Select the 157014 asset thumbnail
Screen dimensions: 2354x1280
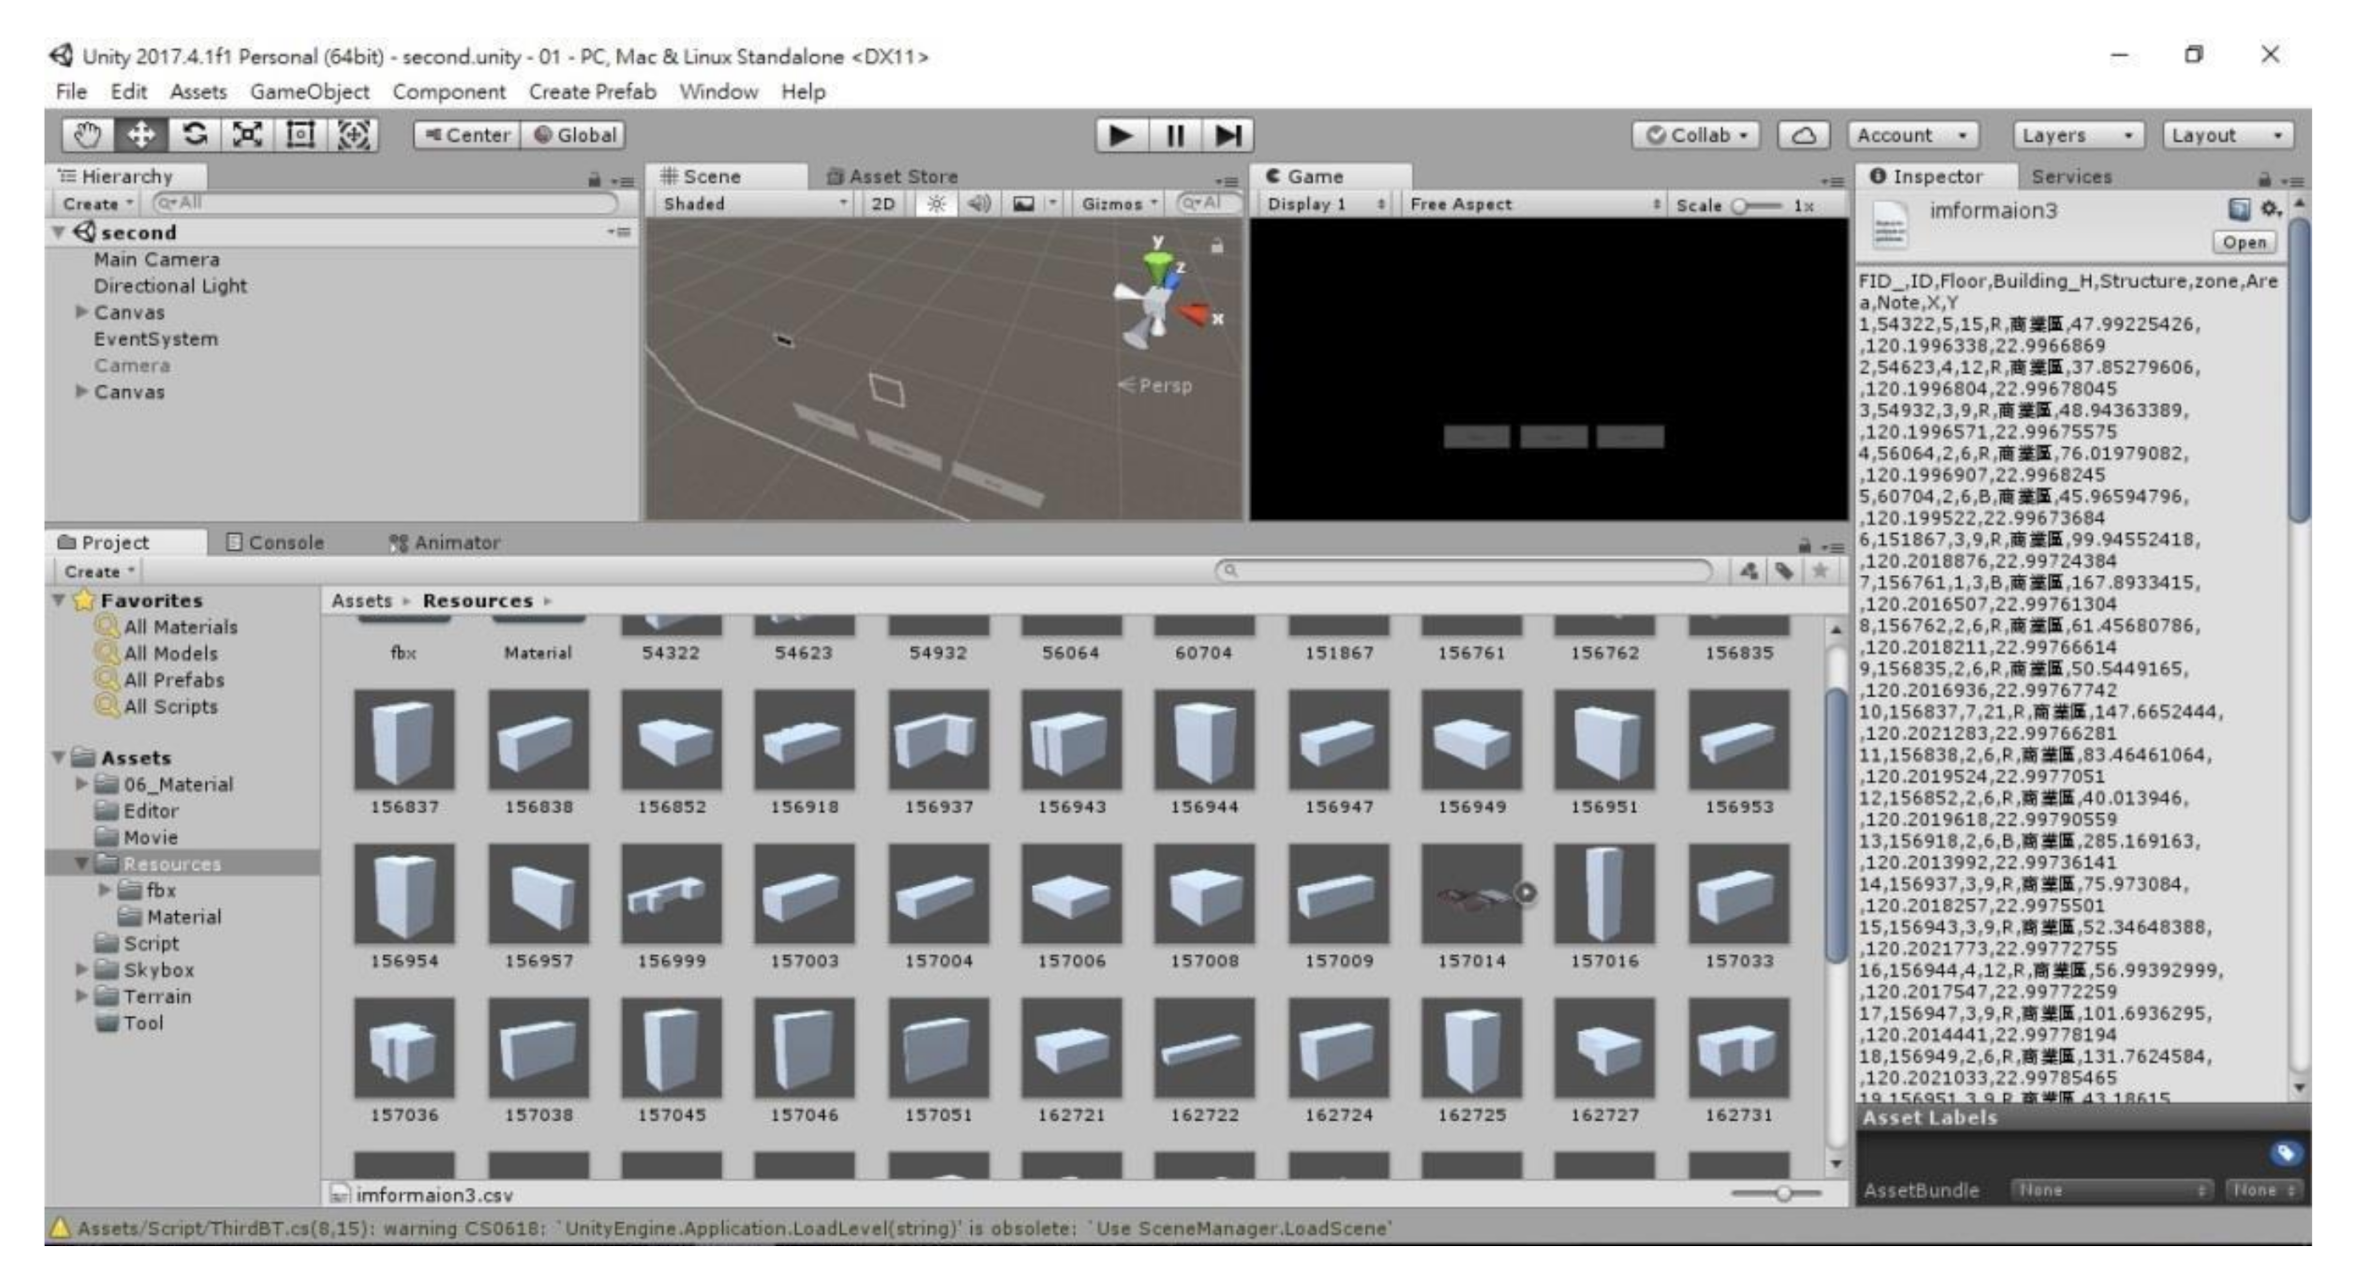pos(1470,894)
